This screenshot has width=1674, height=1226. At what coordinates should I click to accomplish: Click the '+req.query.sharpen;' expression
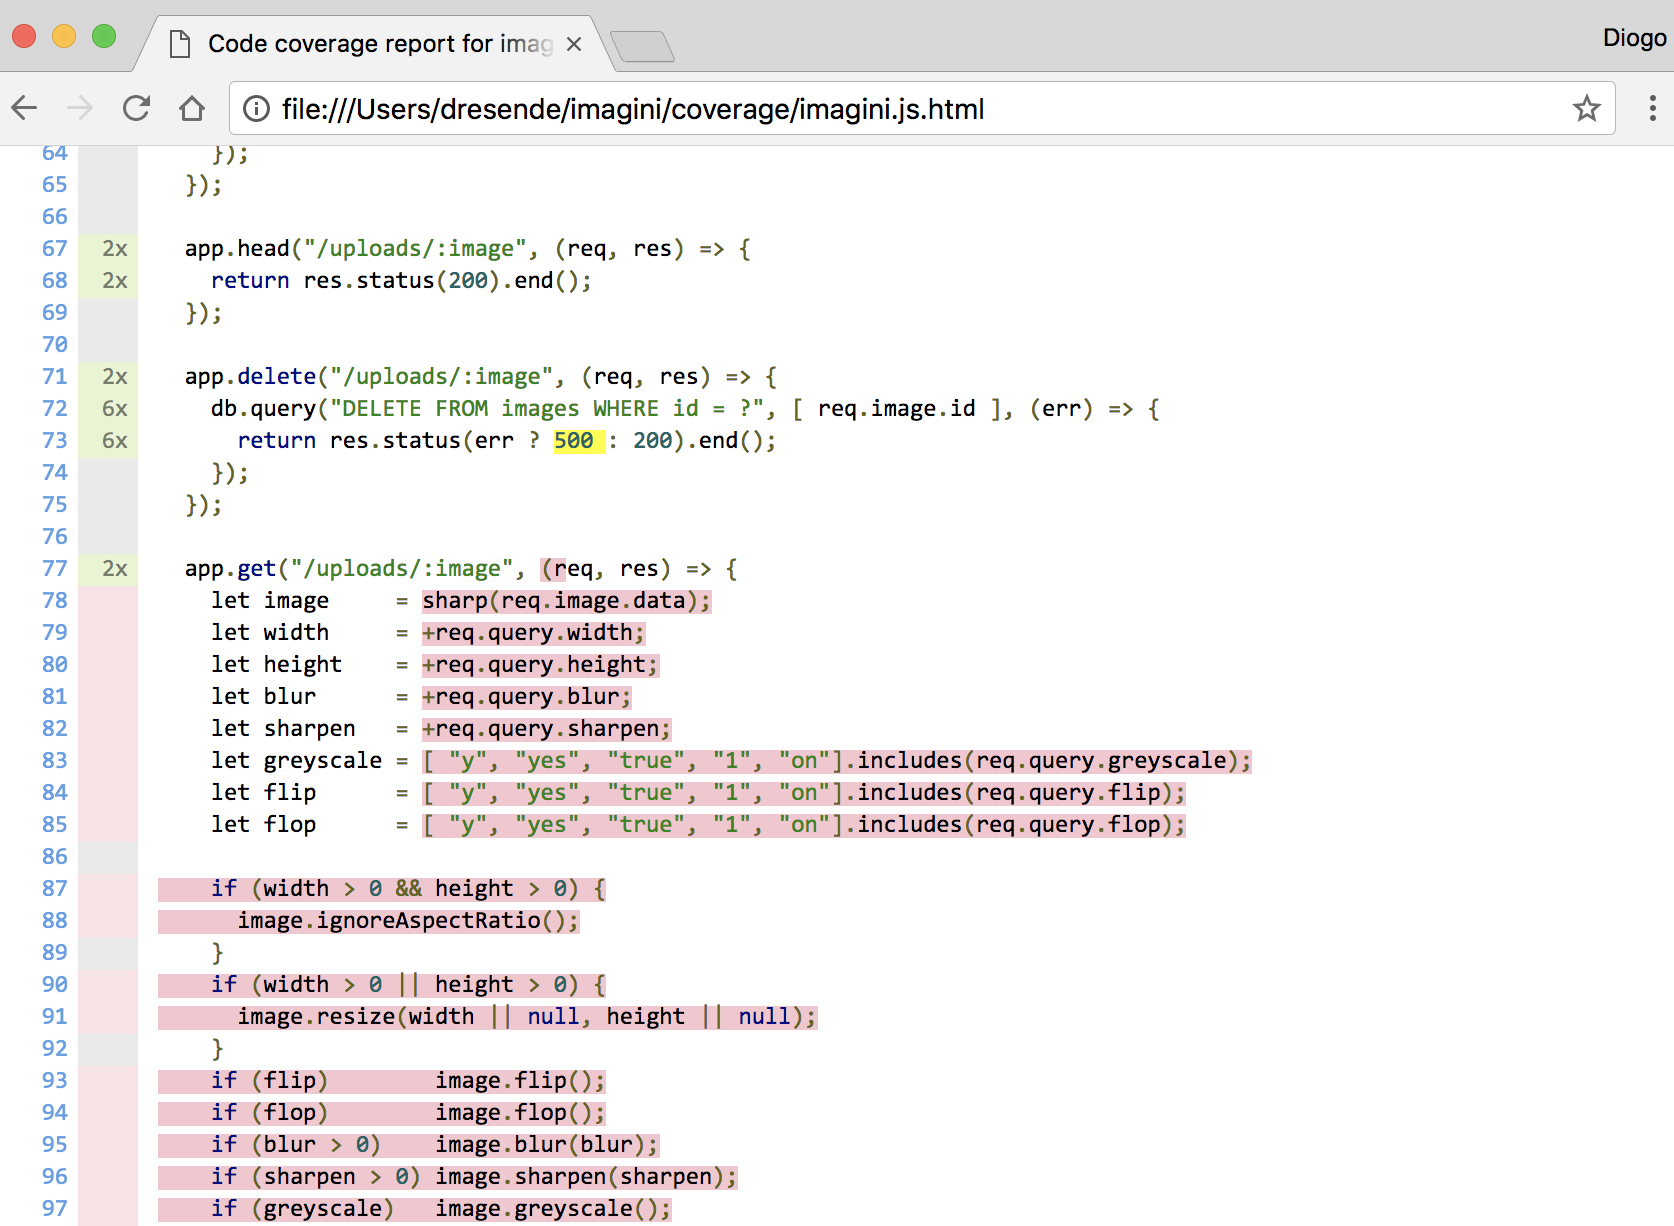546,729
